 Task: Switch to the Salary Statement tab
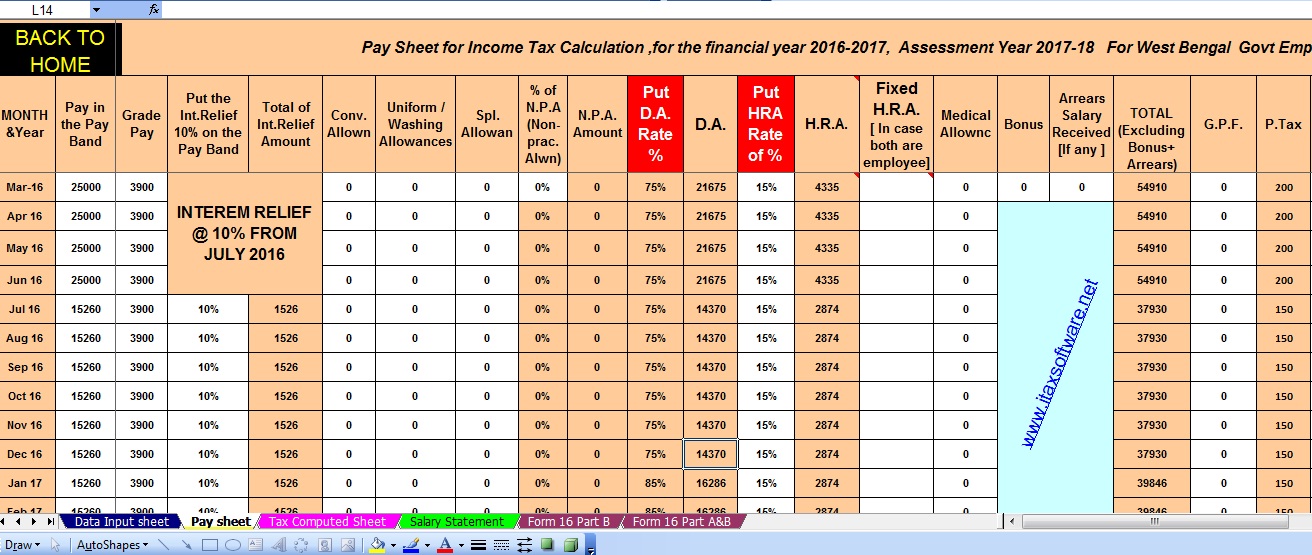point(457,522)
